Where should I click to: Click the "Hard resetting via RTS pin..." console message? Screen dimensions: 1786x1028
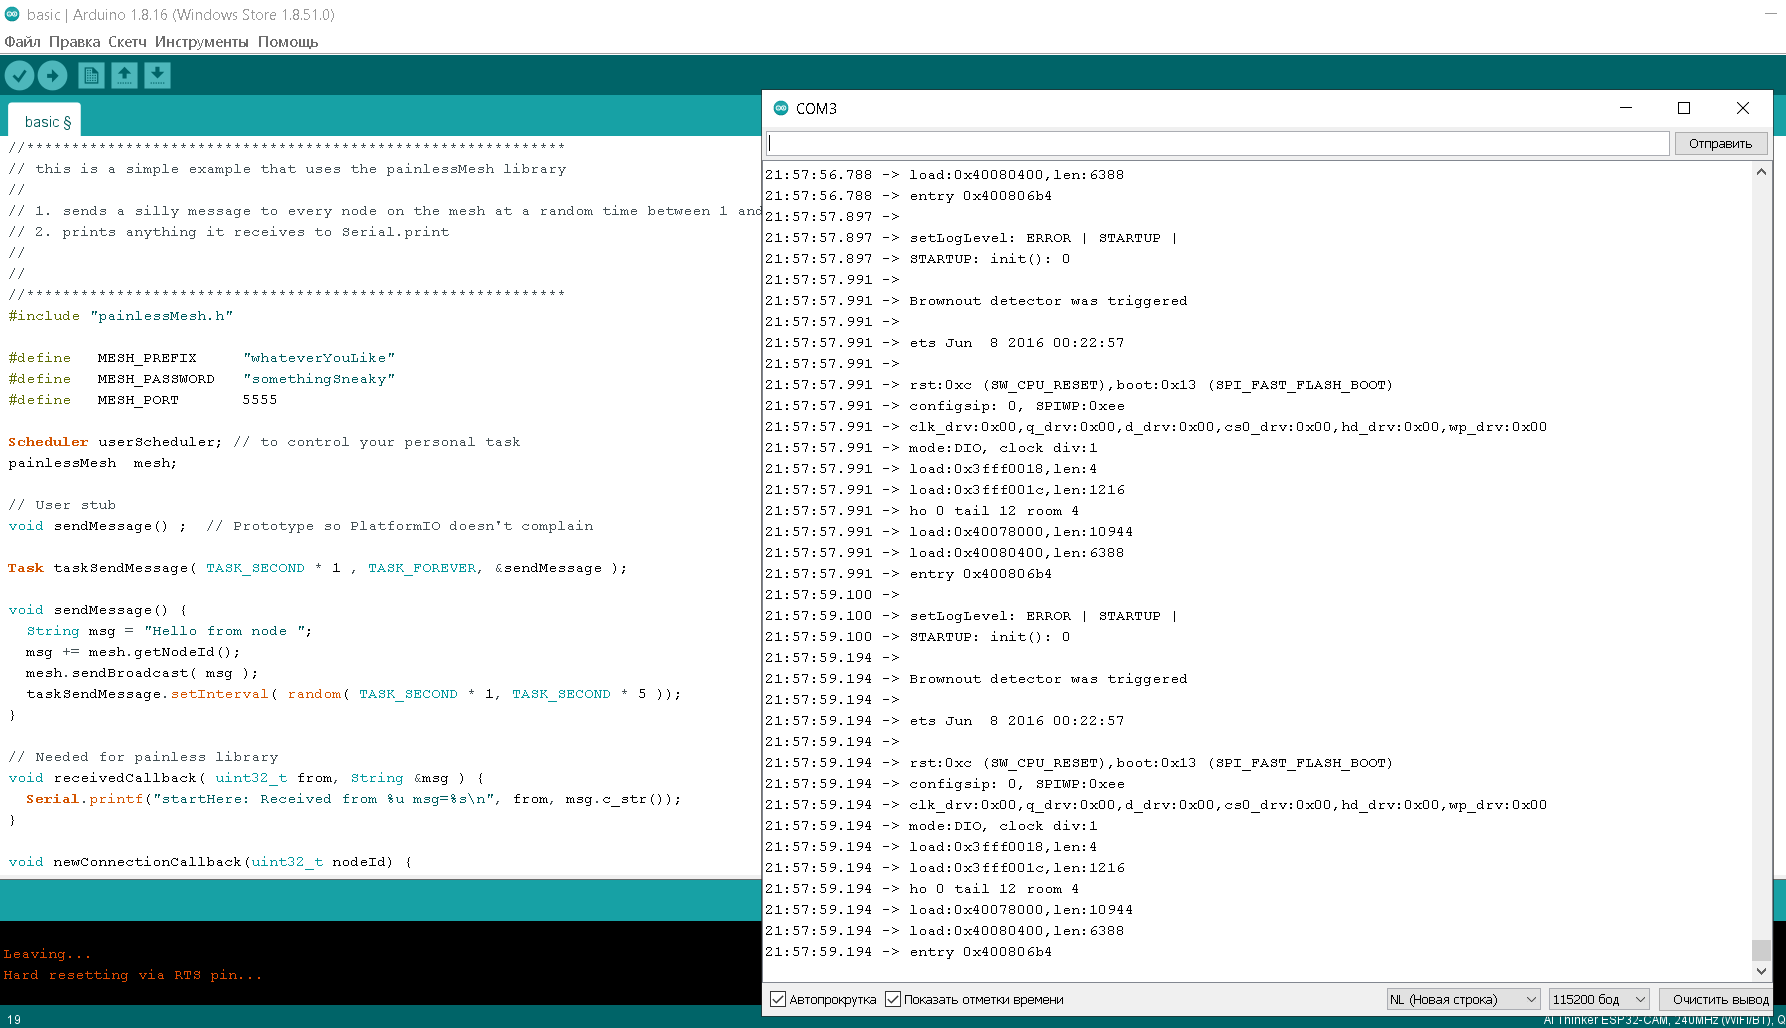pyautogui.click(x=133, y=975)
